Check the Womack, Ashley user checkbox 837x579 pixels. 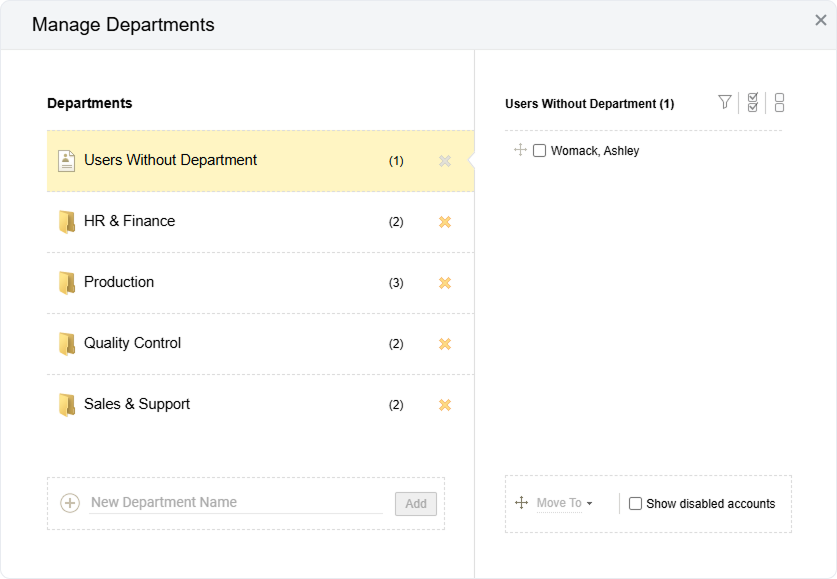pos(539,150)
